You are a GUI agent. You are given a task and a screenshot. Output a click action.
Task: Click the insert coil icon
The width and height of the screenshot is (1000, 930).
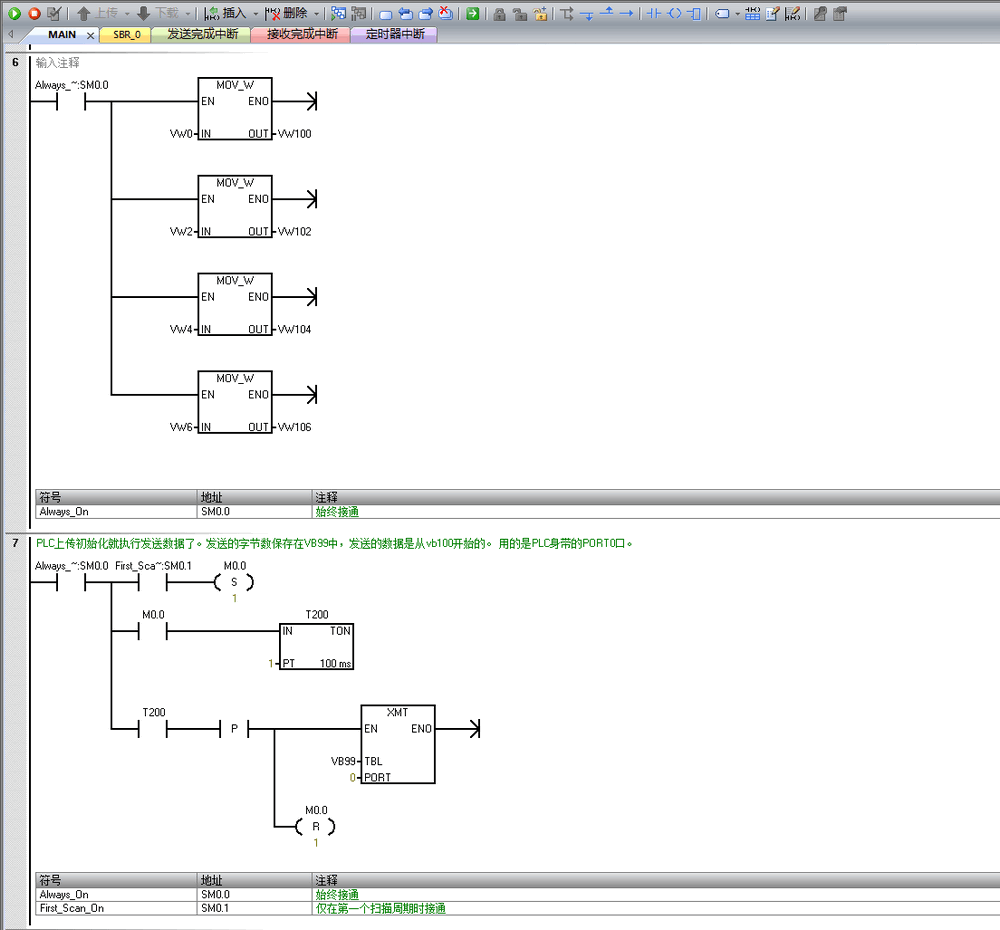[674, 14]
